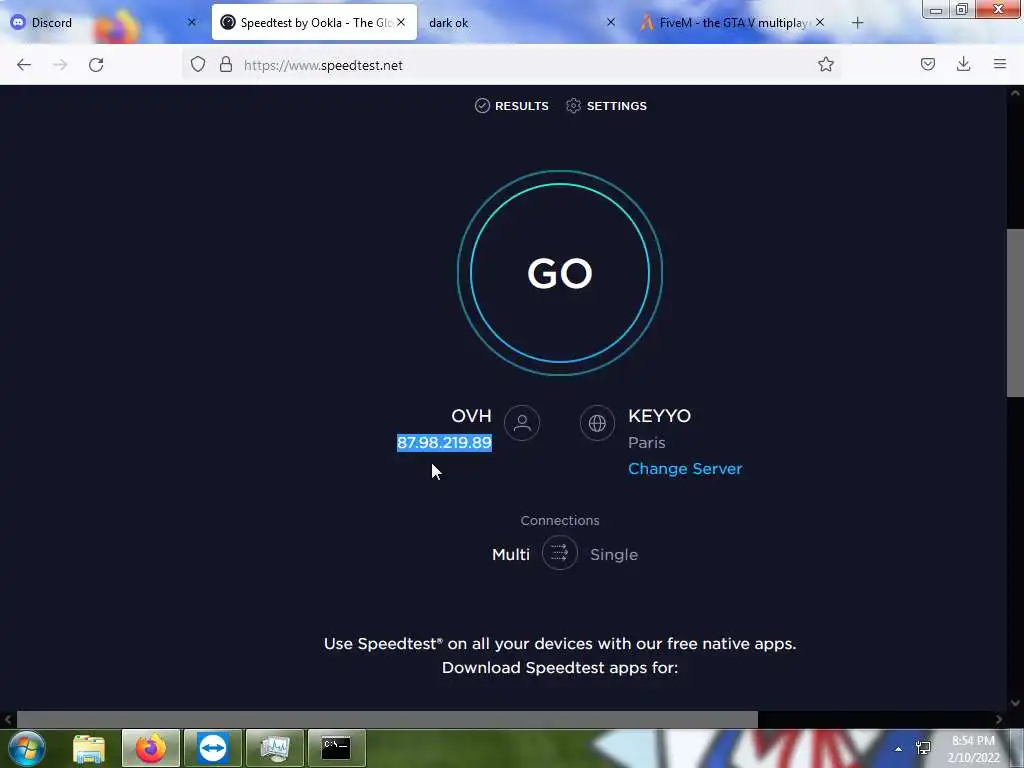Open the Command Prompt taskbar icon
This screenshot has width=1024, height=768.
pos(336,748)
